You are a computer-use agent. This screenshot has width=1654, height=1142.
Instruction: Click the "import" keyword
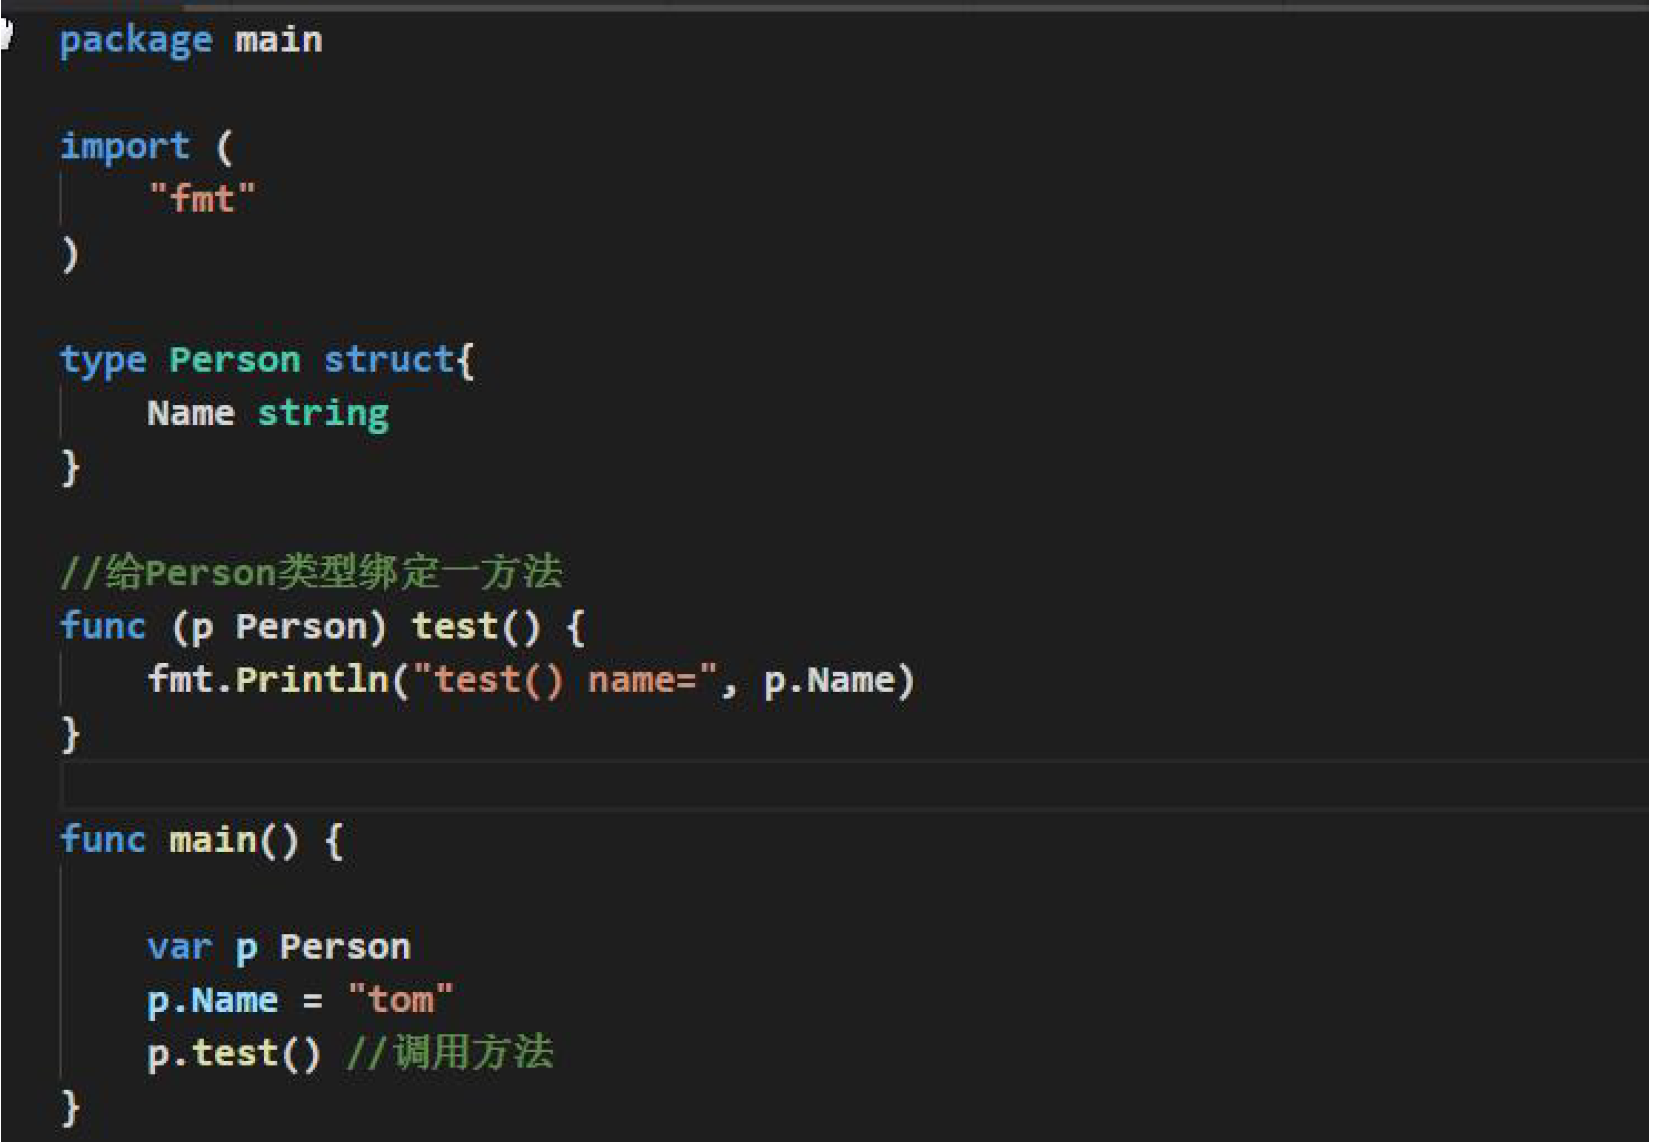tap(124, 146)
